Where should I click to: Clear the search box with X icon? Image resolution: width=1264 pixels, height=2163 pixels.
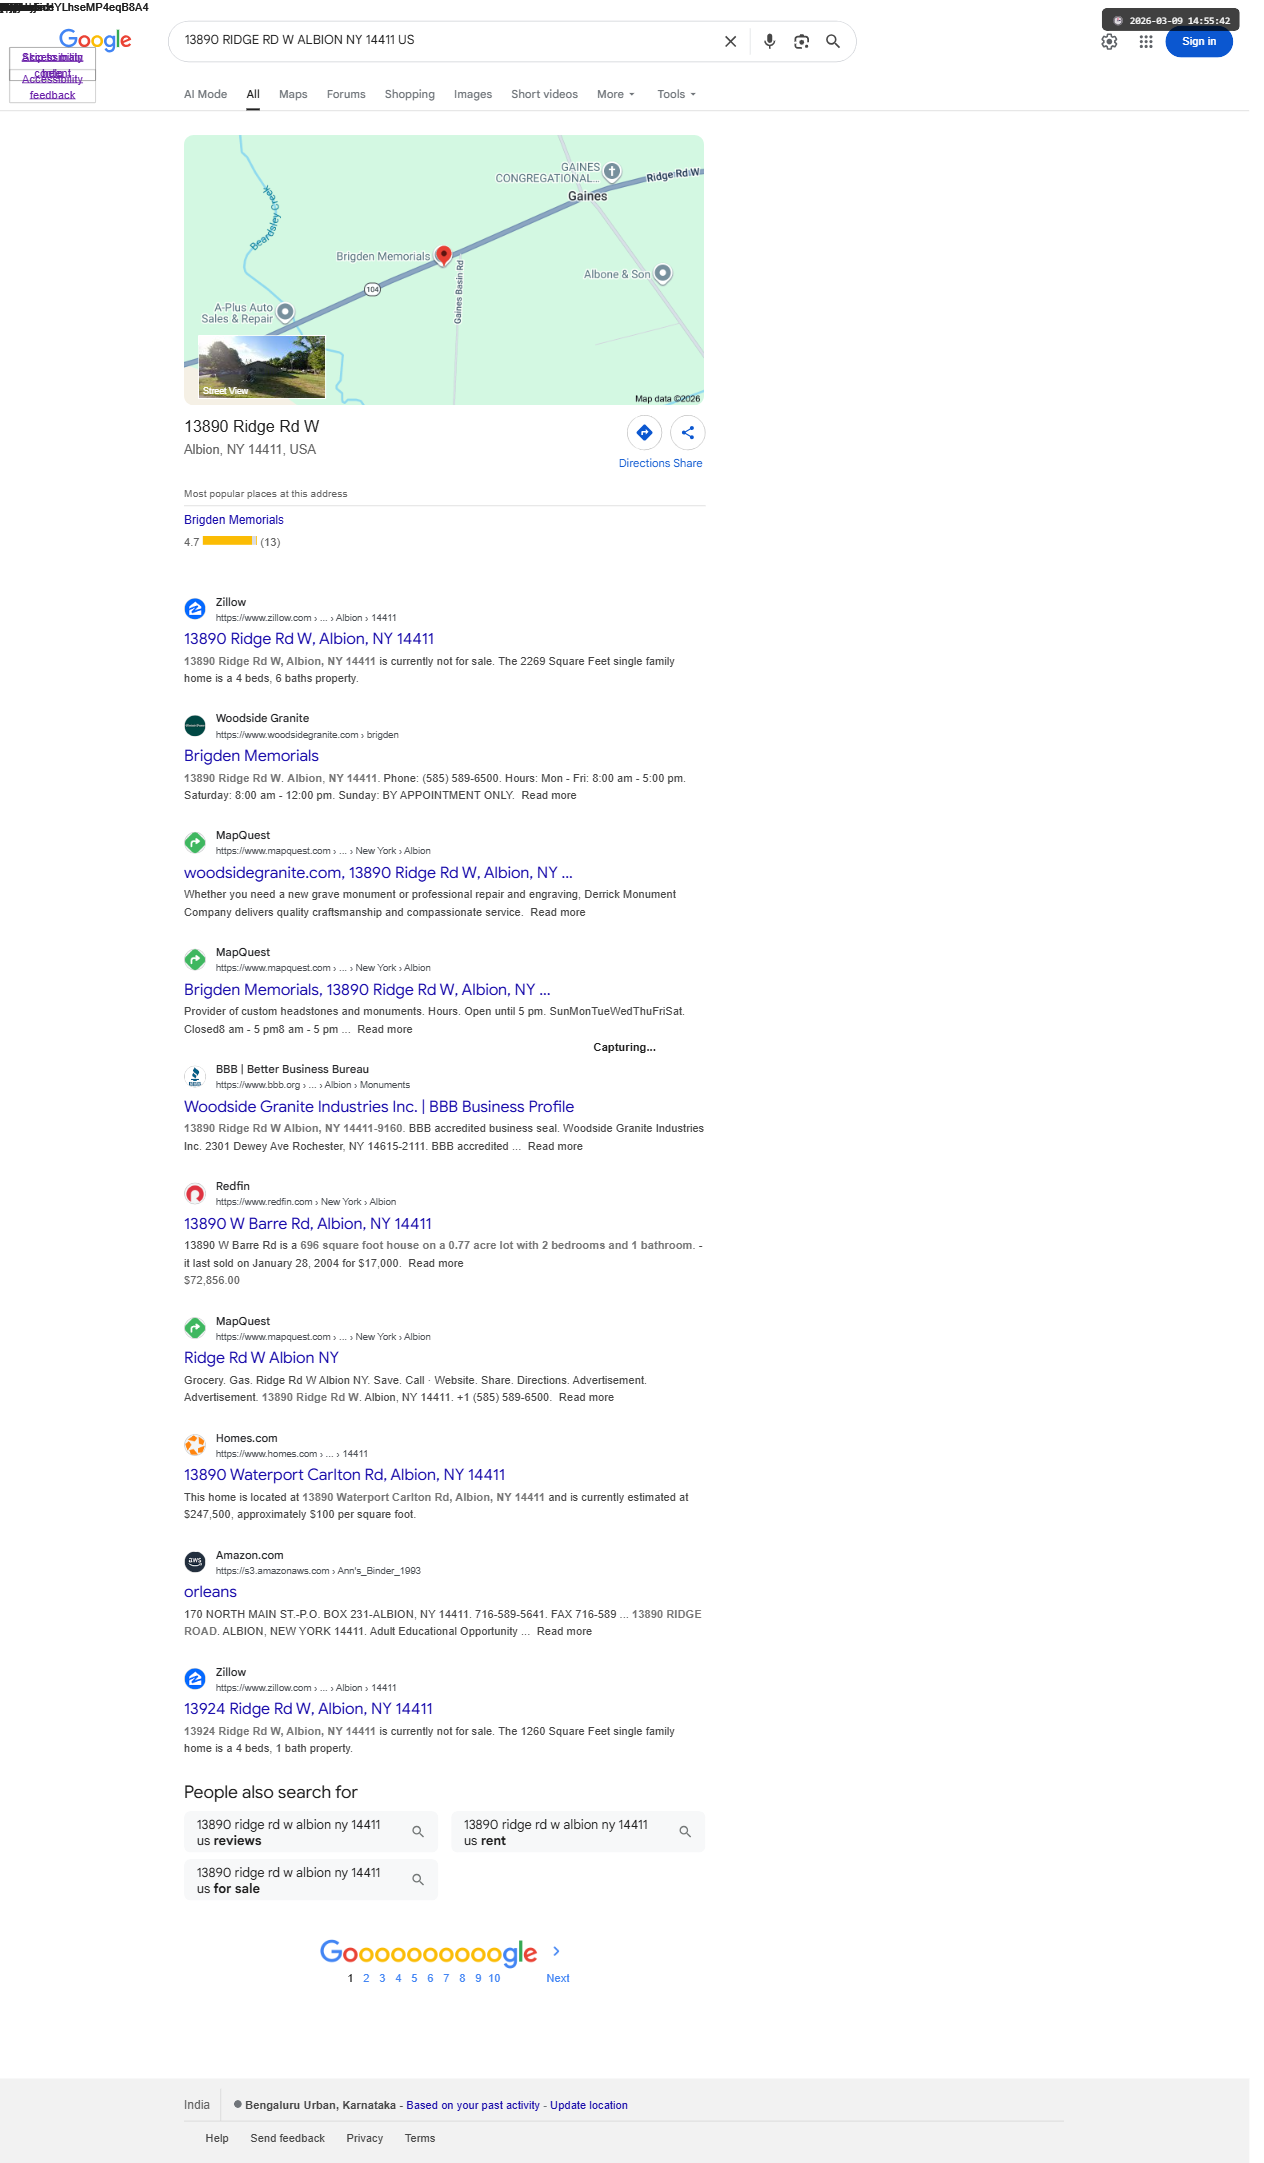click(x=730, y=41)
